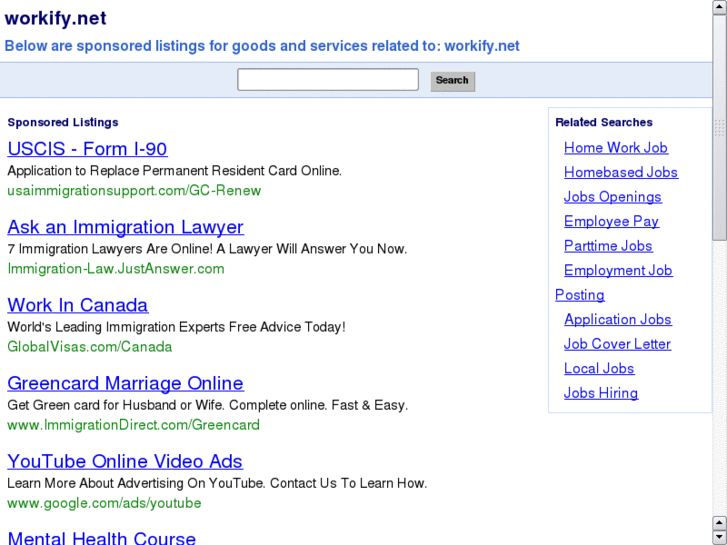Viewport: 727px width, 545px height.
Task: Click '7 Immigration Lawyers Are Online' description
Action: click(207, 249)
